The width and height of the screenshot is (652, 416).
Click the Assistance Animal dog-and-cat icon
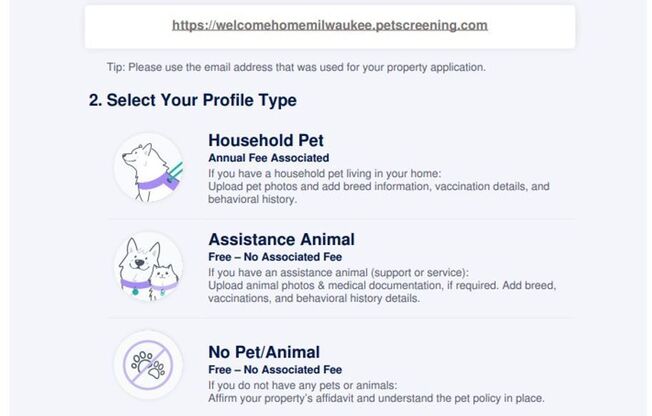pos(148,268)
